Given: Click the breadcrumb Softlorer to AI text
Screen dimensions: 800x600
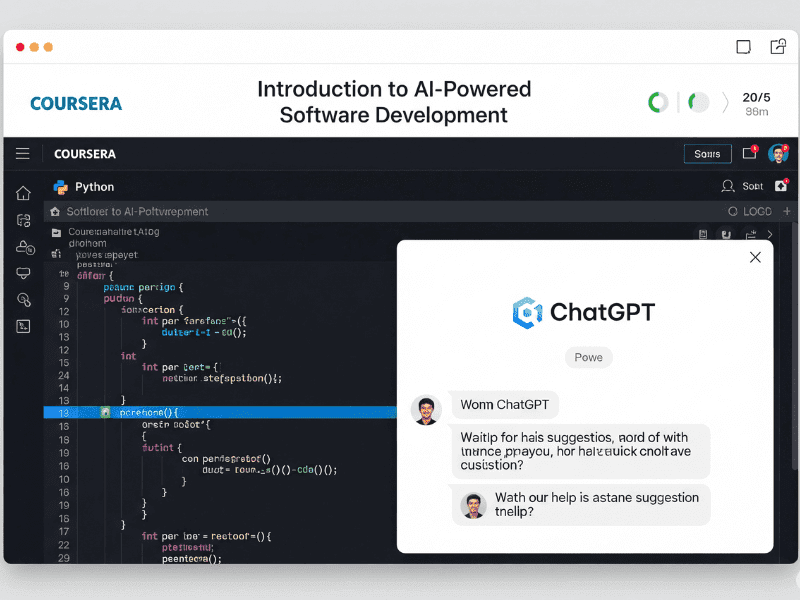Looking at the screenshot, I should coord(137,211).
